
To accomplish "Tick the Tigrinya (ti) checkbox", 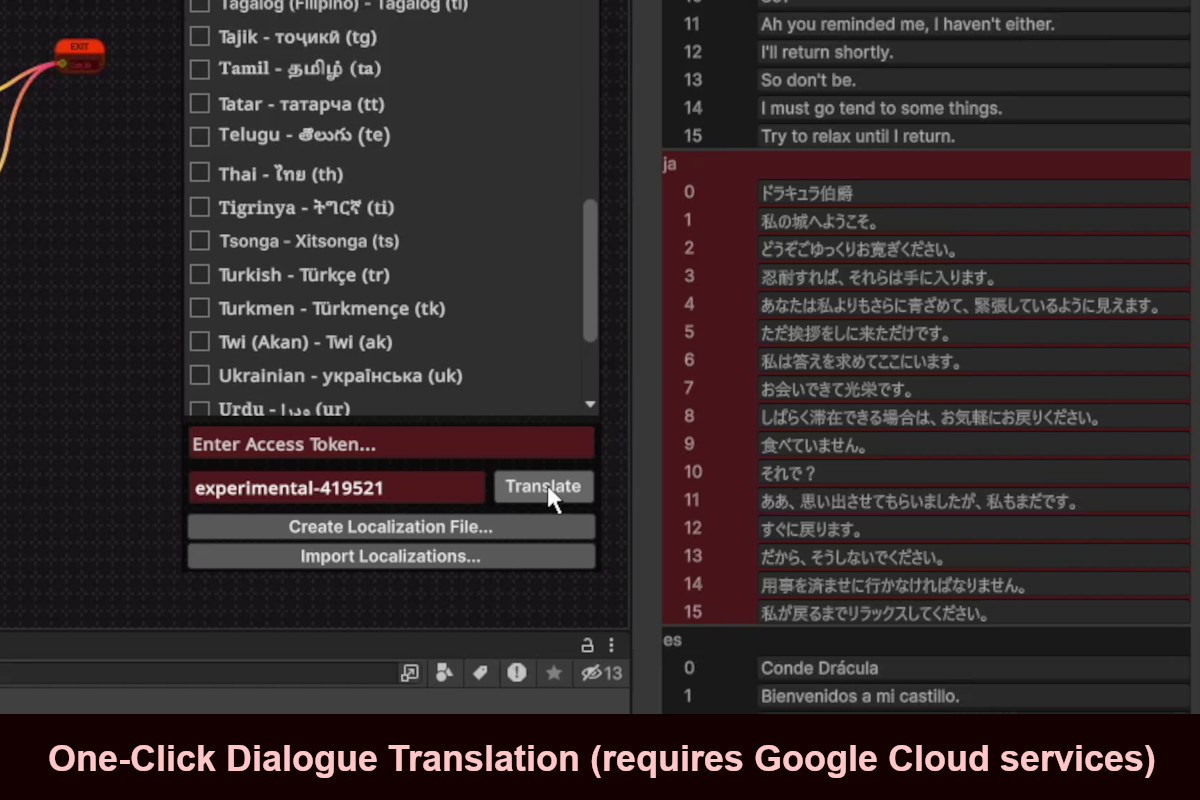I will (x=200, y=207).
